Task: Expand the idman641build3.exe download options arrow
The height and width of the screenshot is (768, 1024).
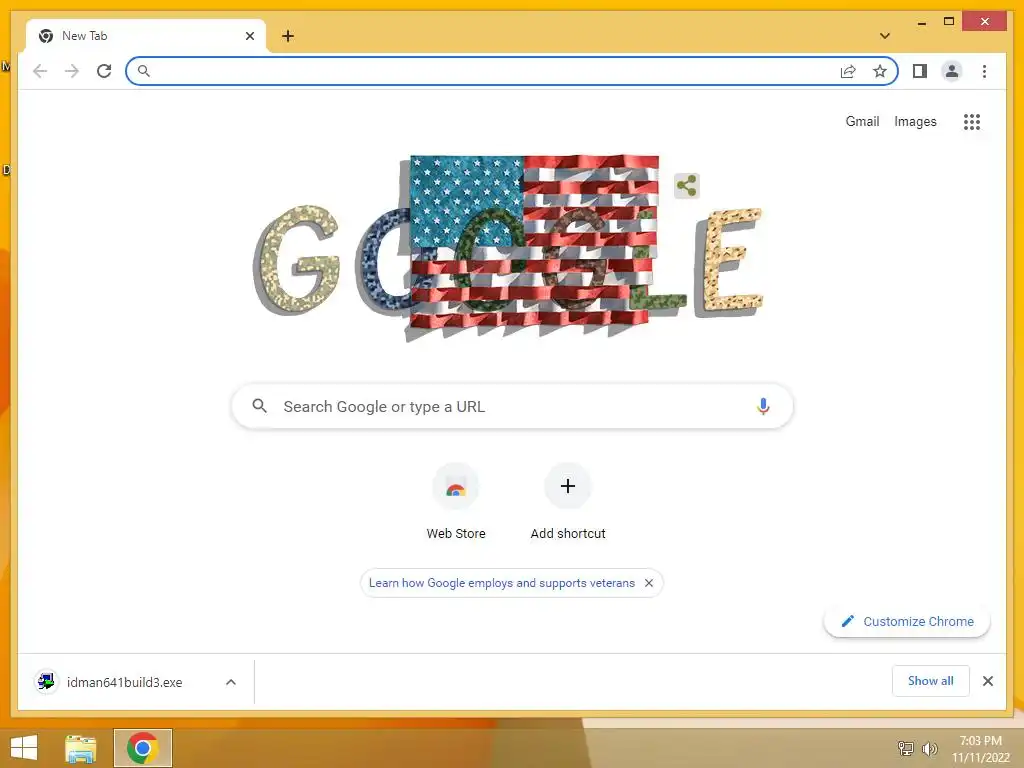Action: 231,682
